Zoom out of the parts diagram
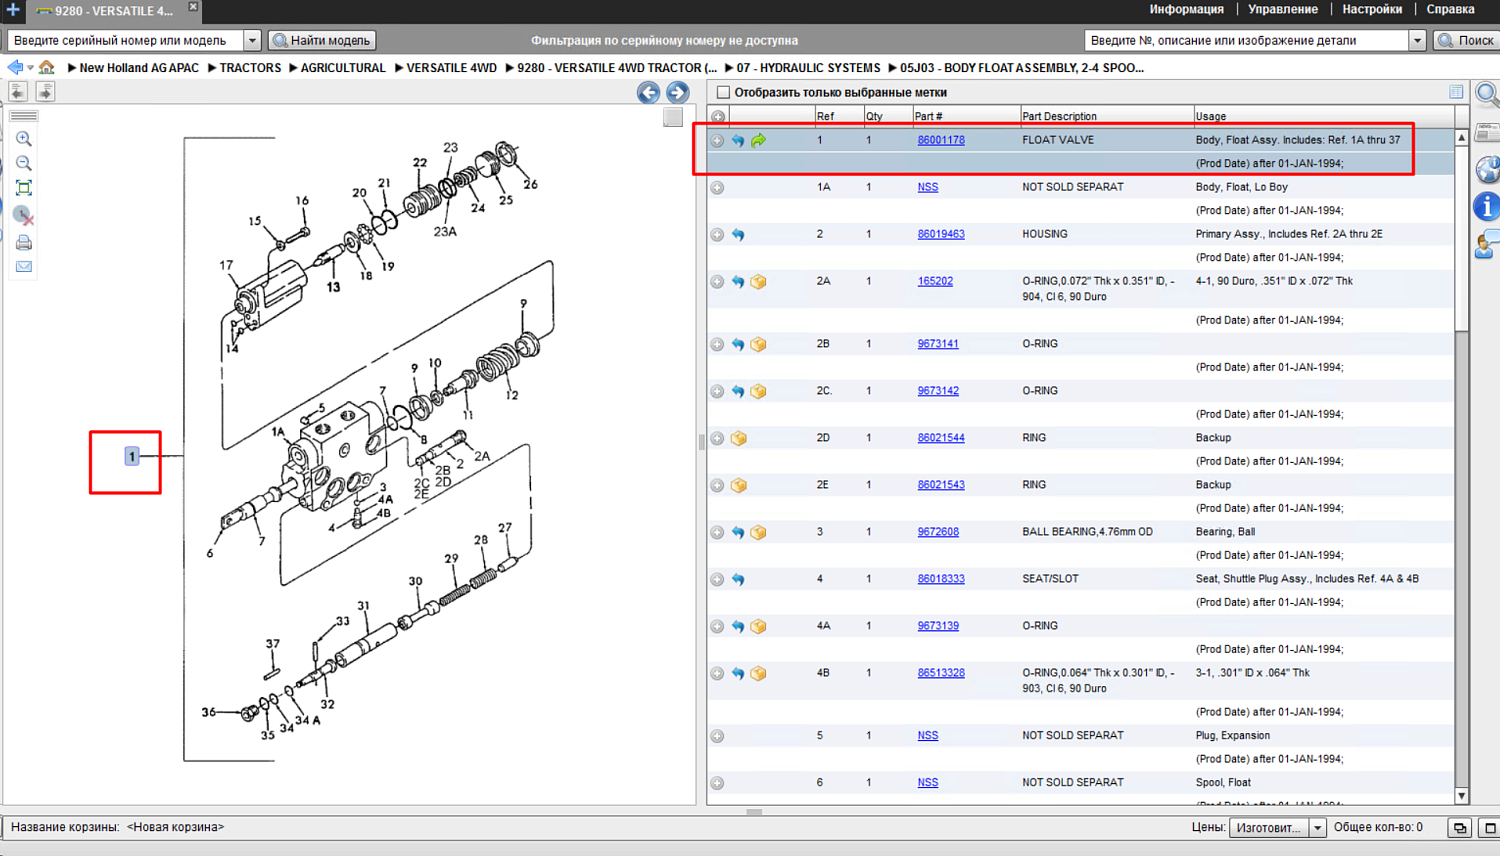 (24, 163)
